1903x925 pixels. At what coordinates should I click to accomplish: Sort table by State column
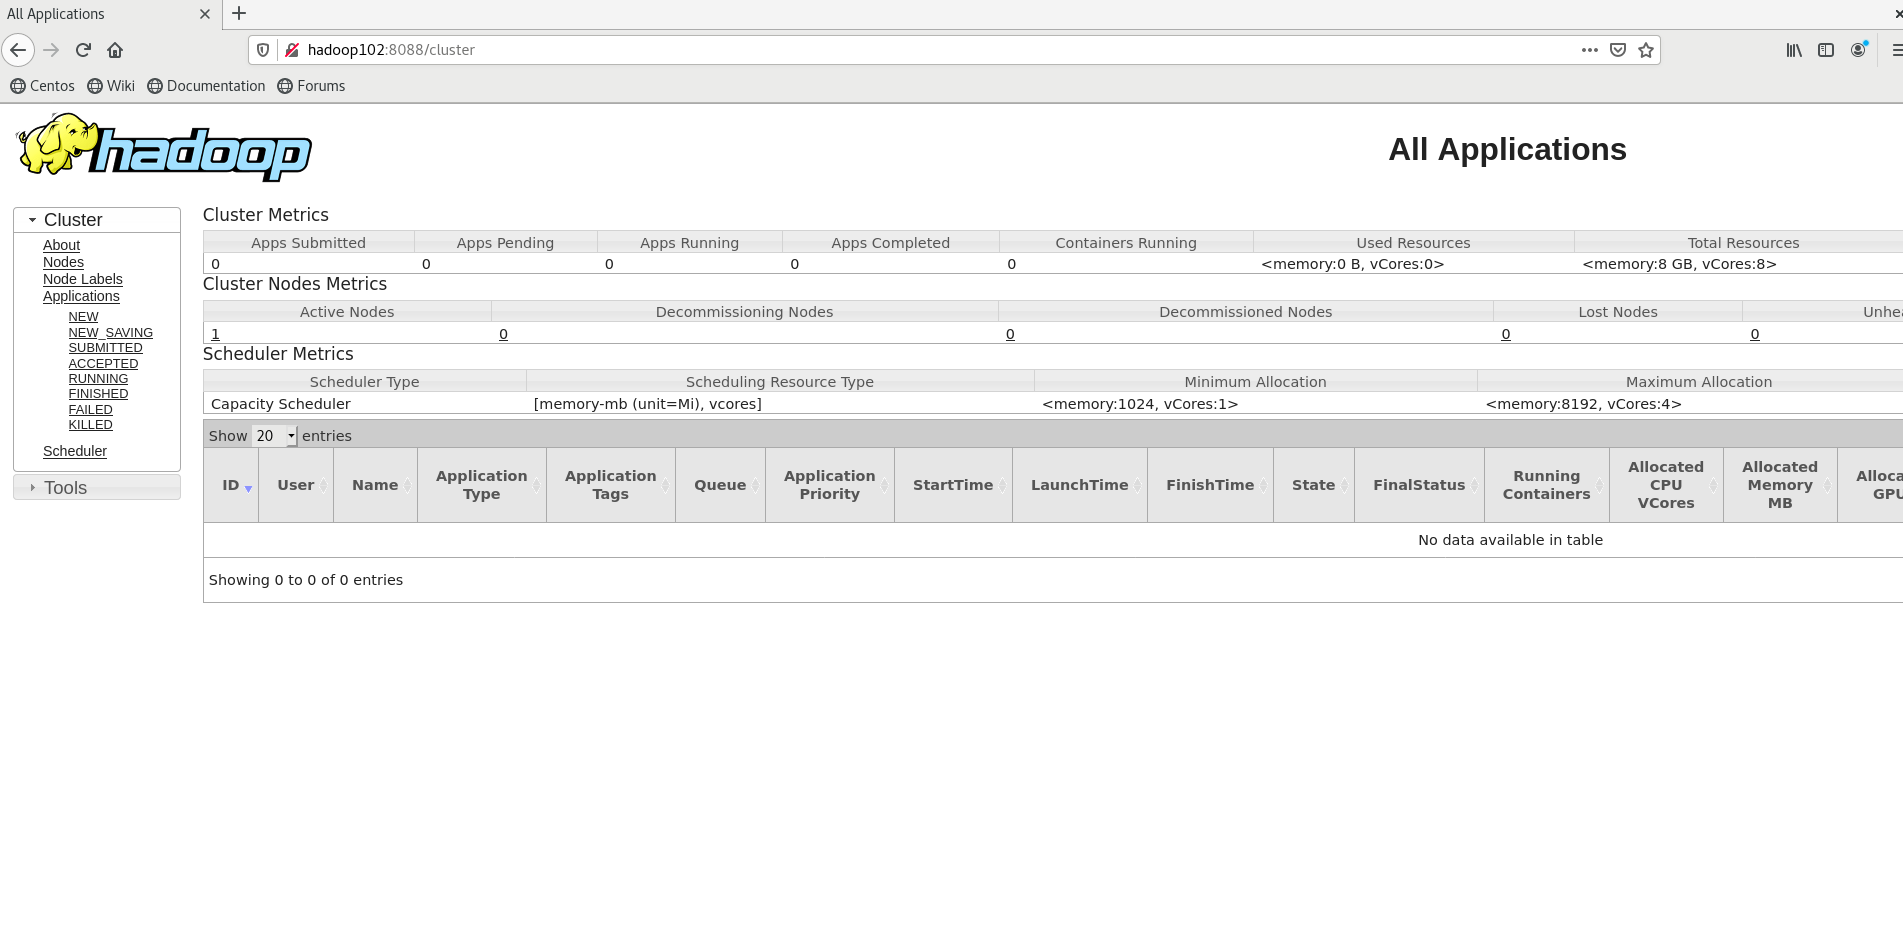1314,485
